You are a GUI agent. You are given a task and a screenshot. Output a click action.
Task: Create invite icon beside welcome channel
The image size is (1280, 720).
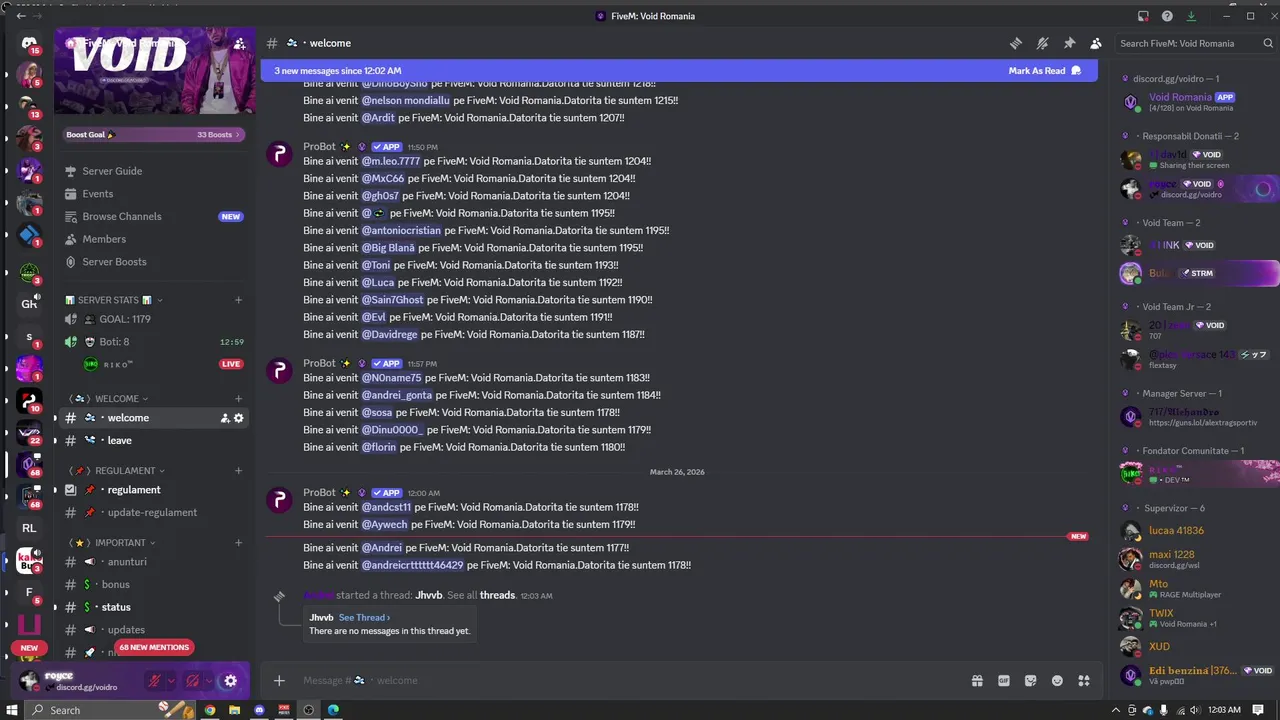pos(224,418)
